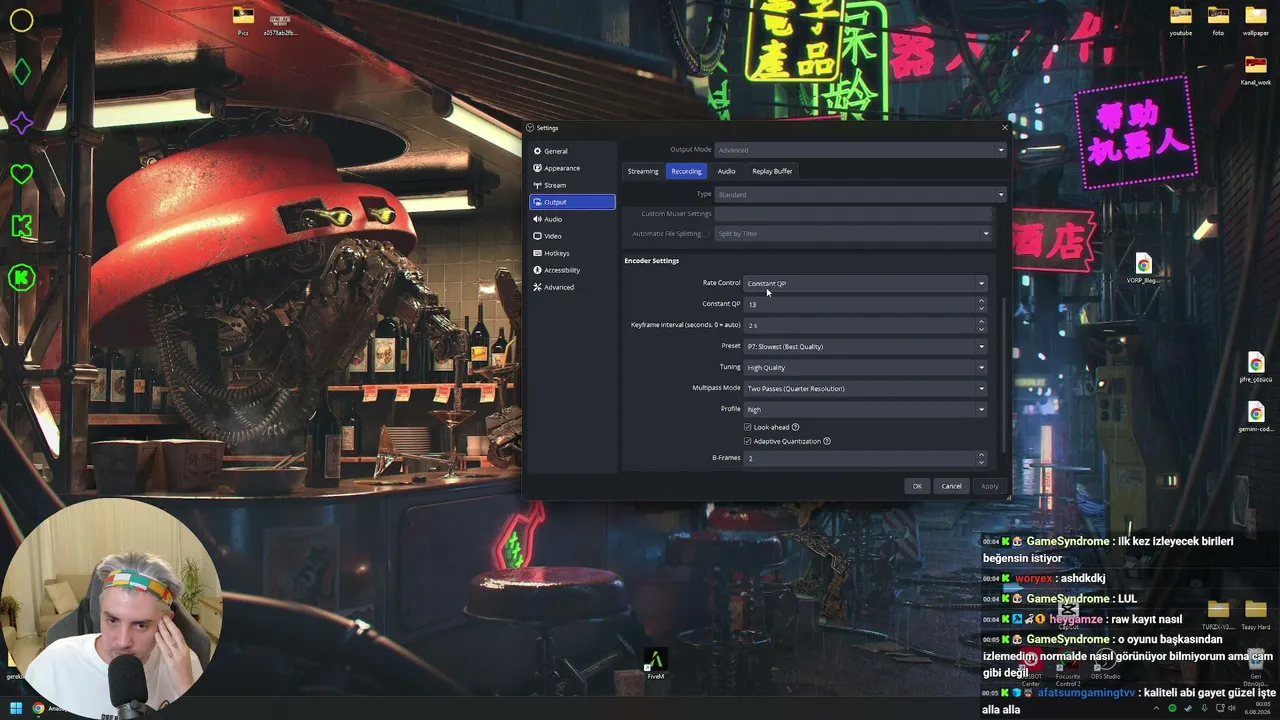Click the Adaptive Quantization help icon
Viewport: 1280px width, 720px height.
pyautogui.click(x=826, y=441)
